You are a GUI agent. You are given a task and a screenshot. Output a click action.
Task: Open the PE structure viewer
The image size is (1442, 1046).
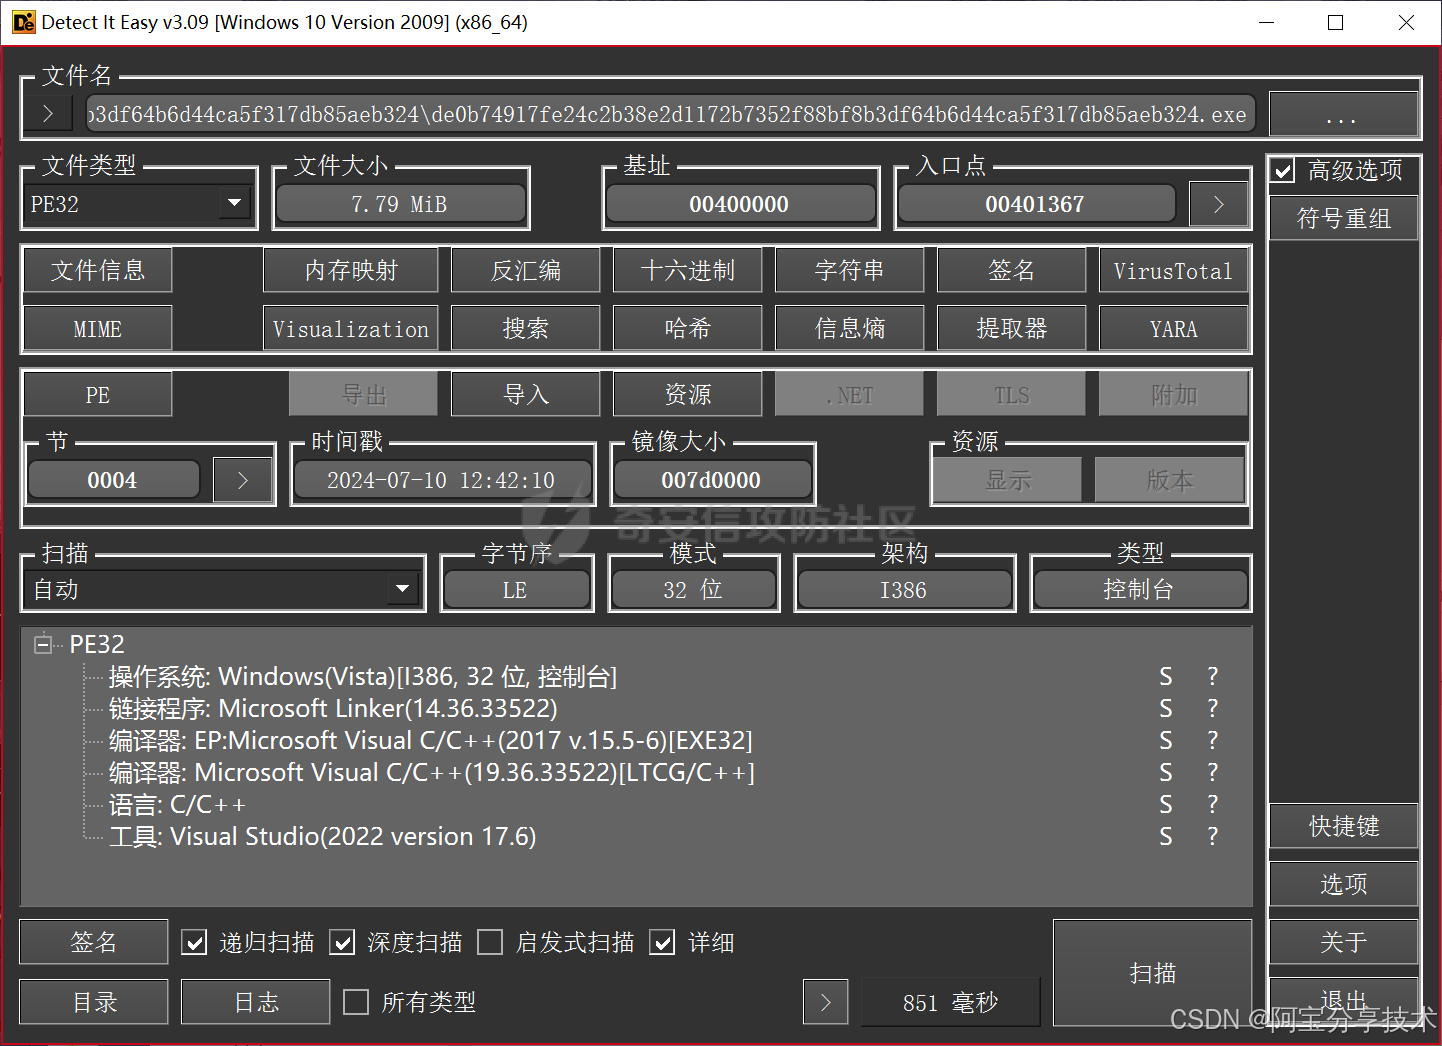[98, 394]
